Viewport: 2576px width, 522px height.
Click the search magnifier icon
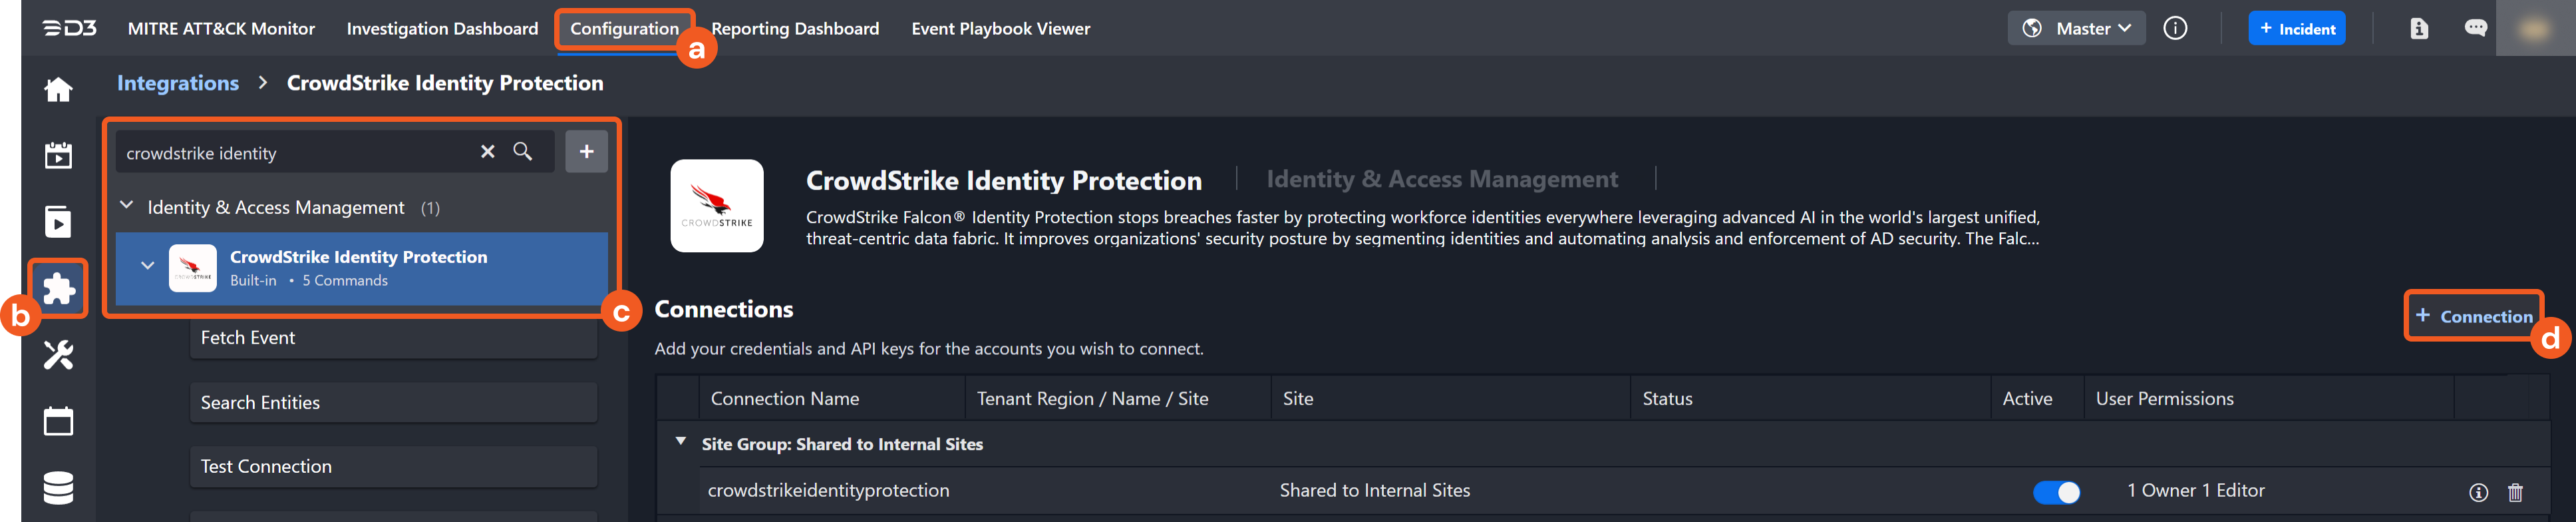[x=522, y=152]
